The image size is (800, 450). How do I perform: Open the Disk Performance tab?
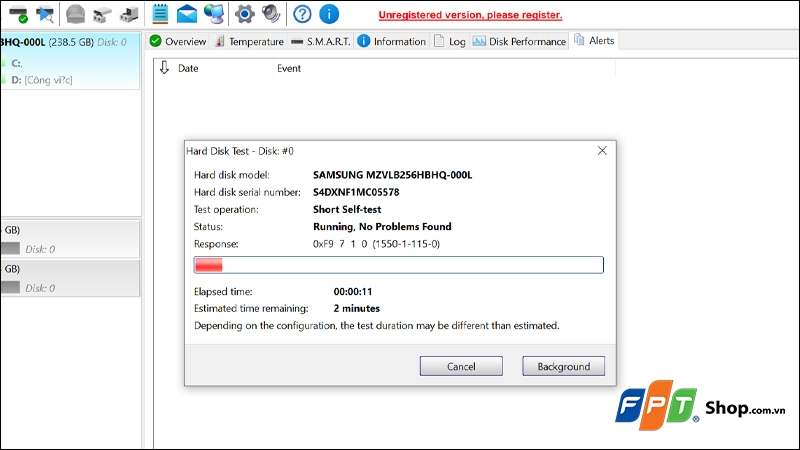pyautogui.click(x=519, y=41)
